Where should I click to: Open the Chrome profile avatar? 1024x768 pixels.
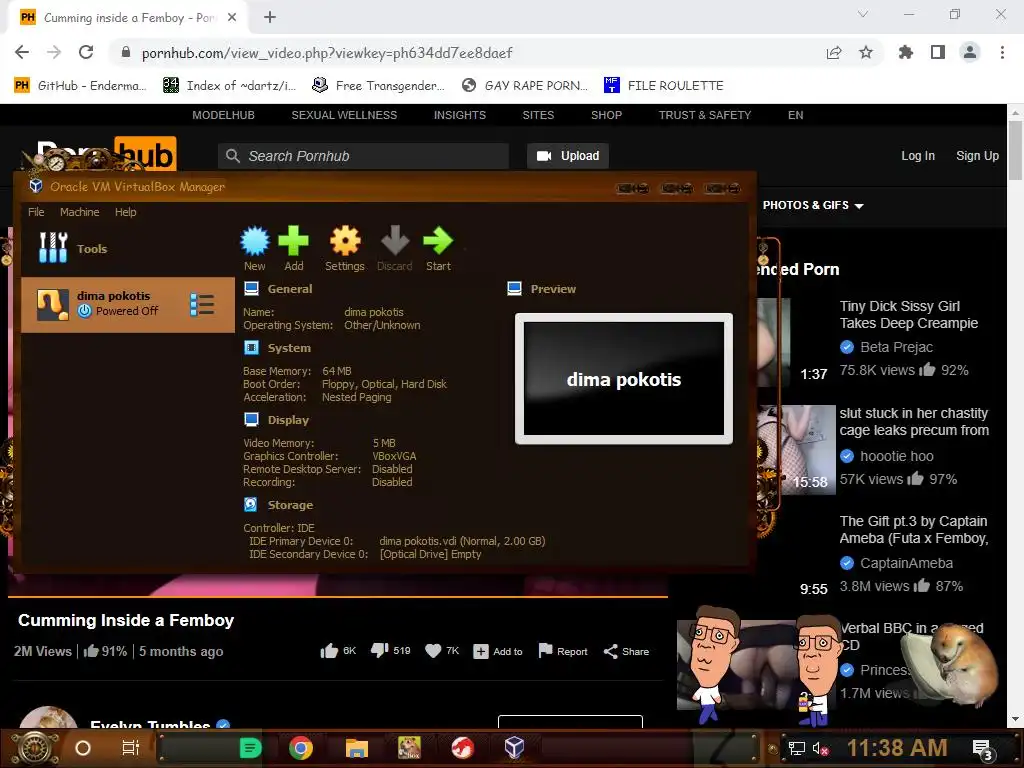(x=970, y=52)
